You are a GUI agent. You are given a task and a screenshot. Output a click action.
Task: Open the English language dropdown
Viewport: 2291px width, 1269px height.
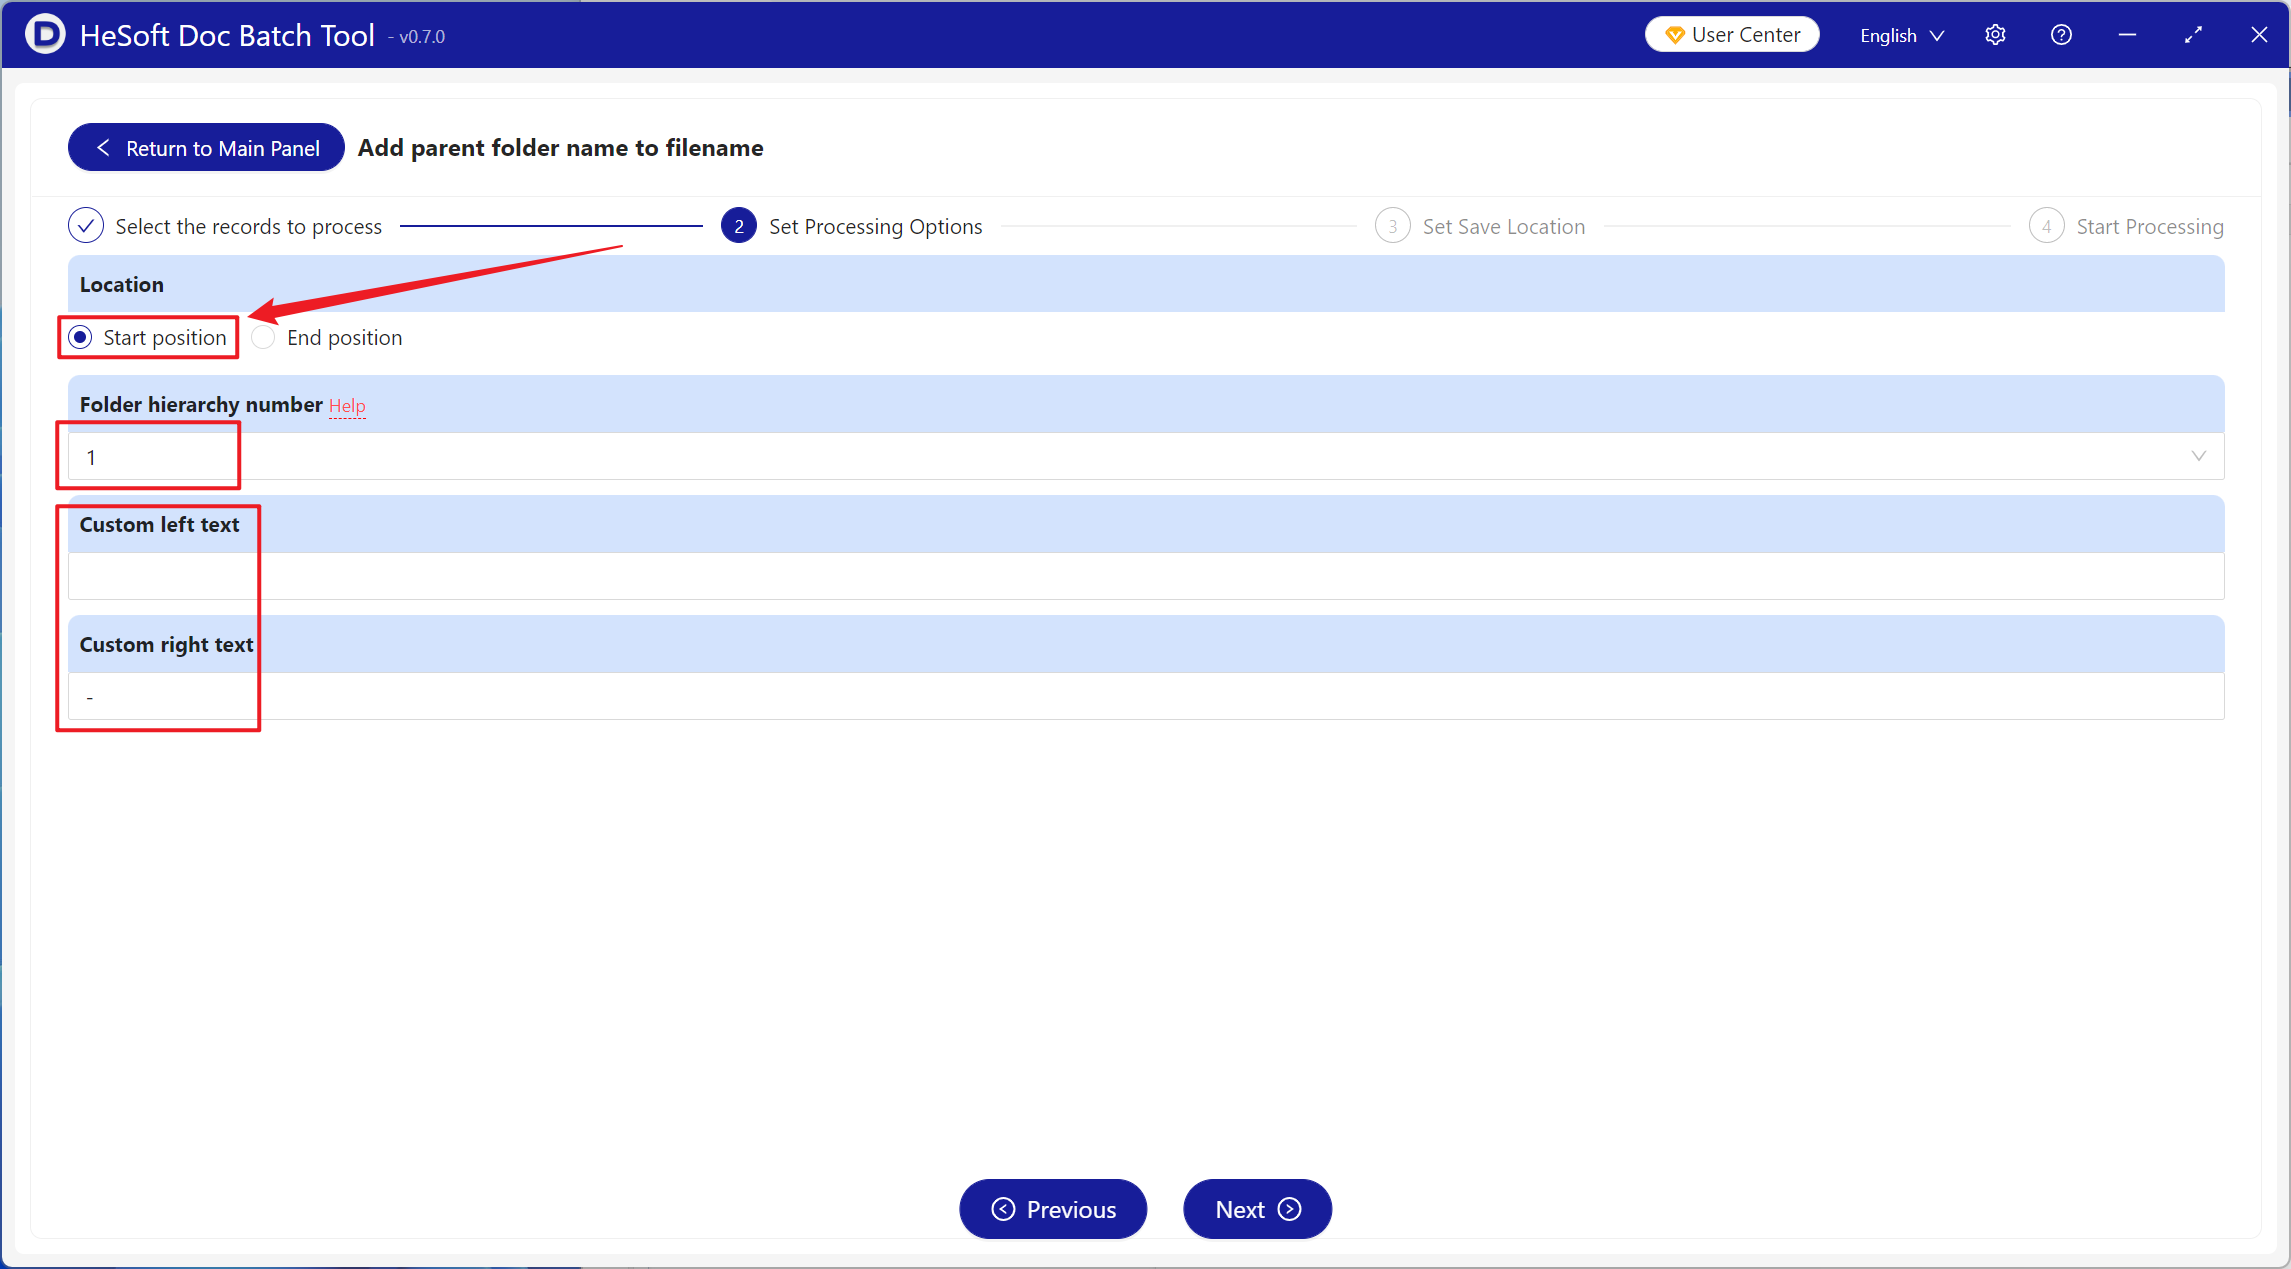pyautogui.click(x=1901, y=35)
